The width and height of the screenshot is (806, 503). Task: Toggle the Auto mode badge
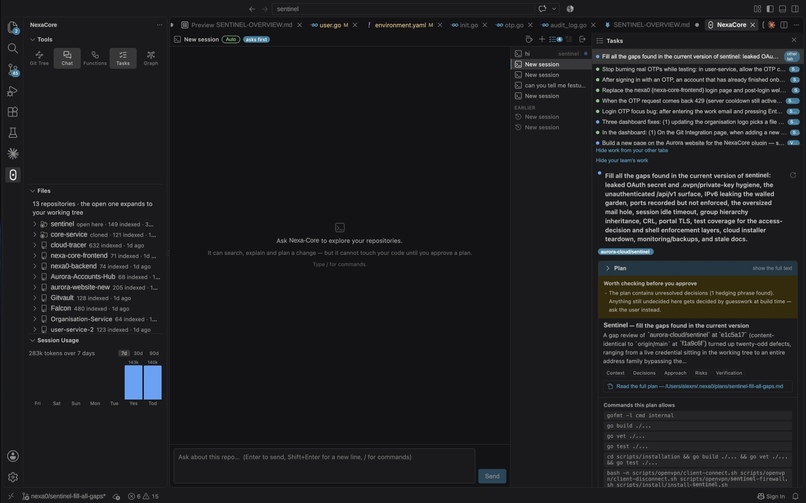[x=231, y=39]
